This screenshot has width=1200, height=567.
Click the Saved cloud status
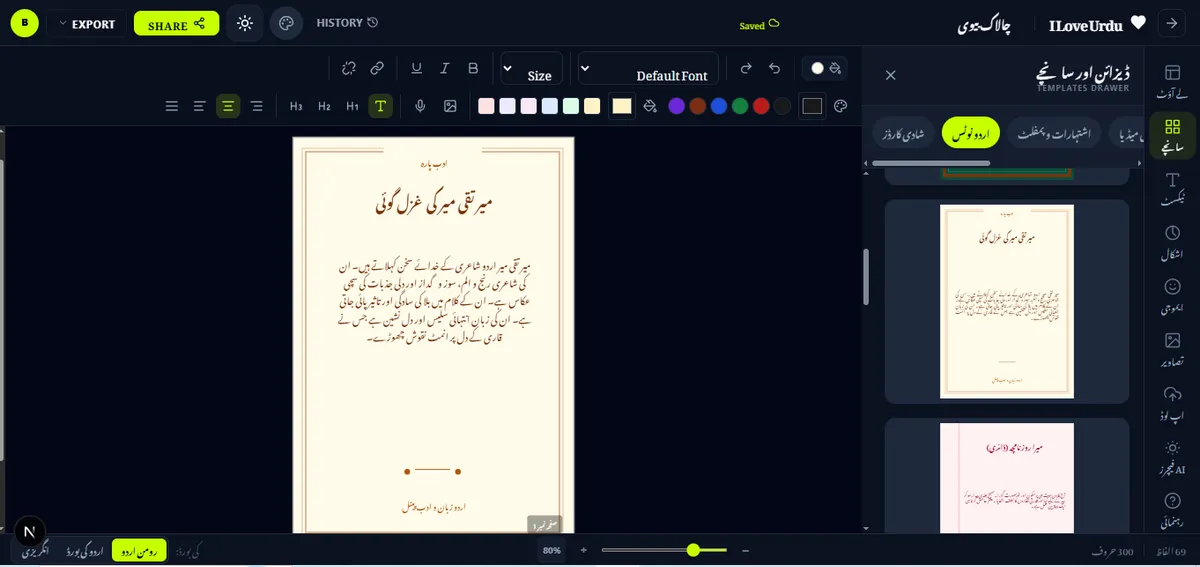click(759, 25)
